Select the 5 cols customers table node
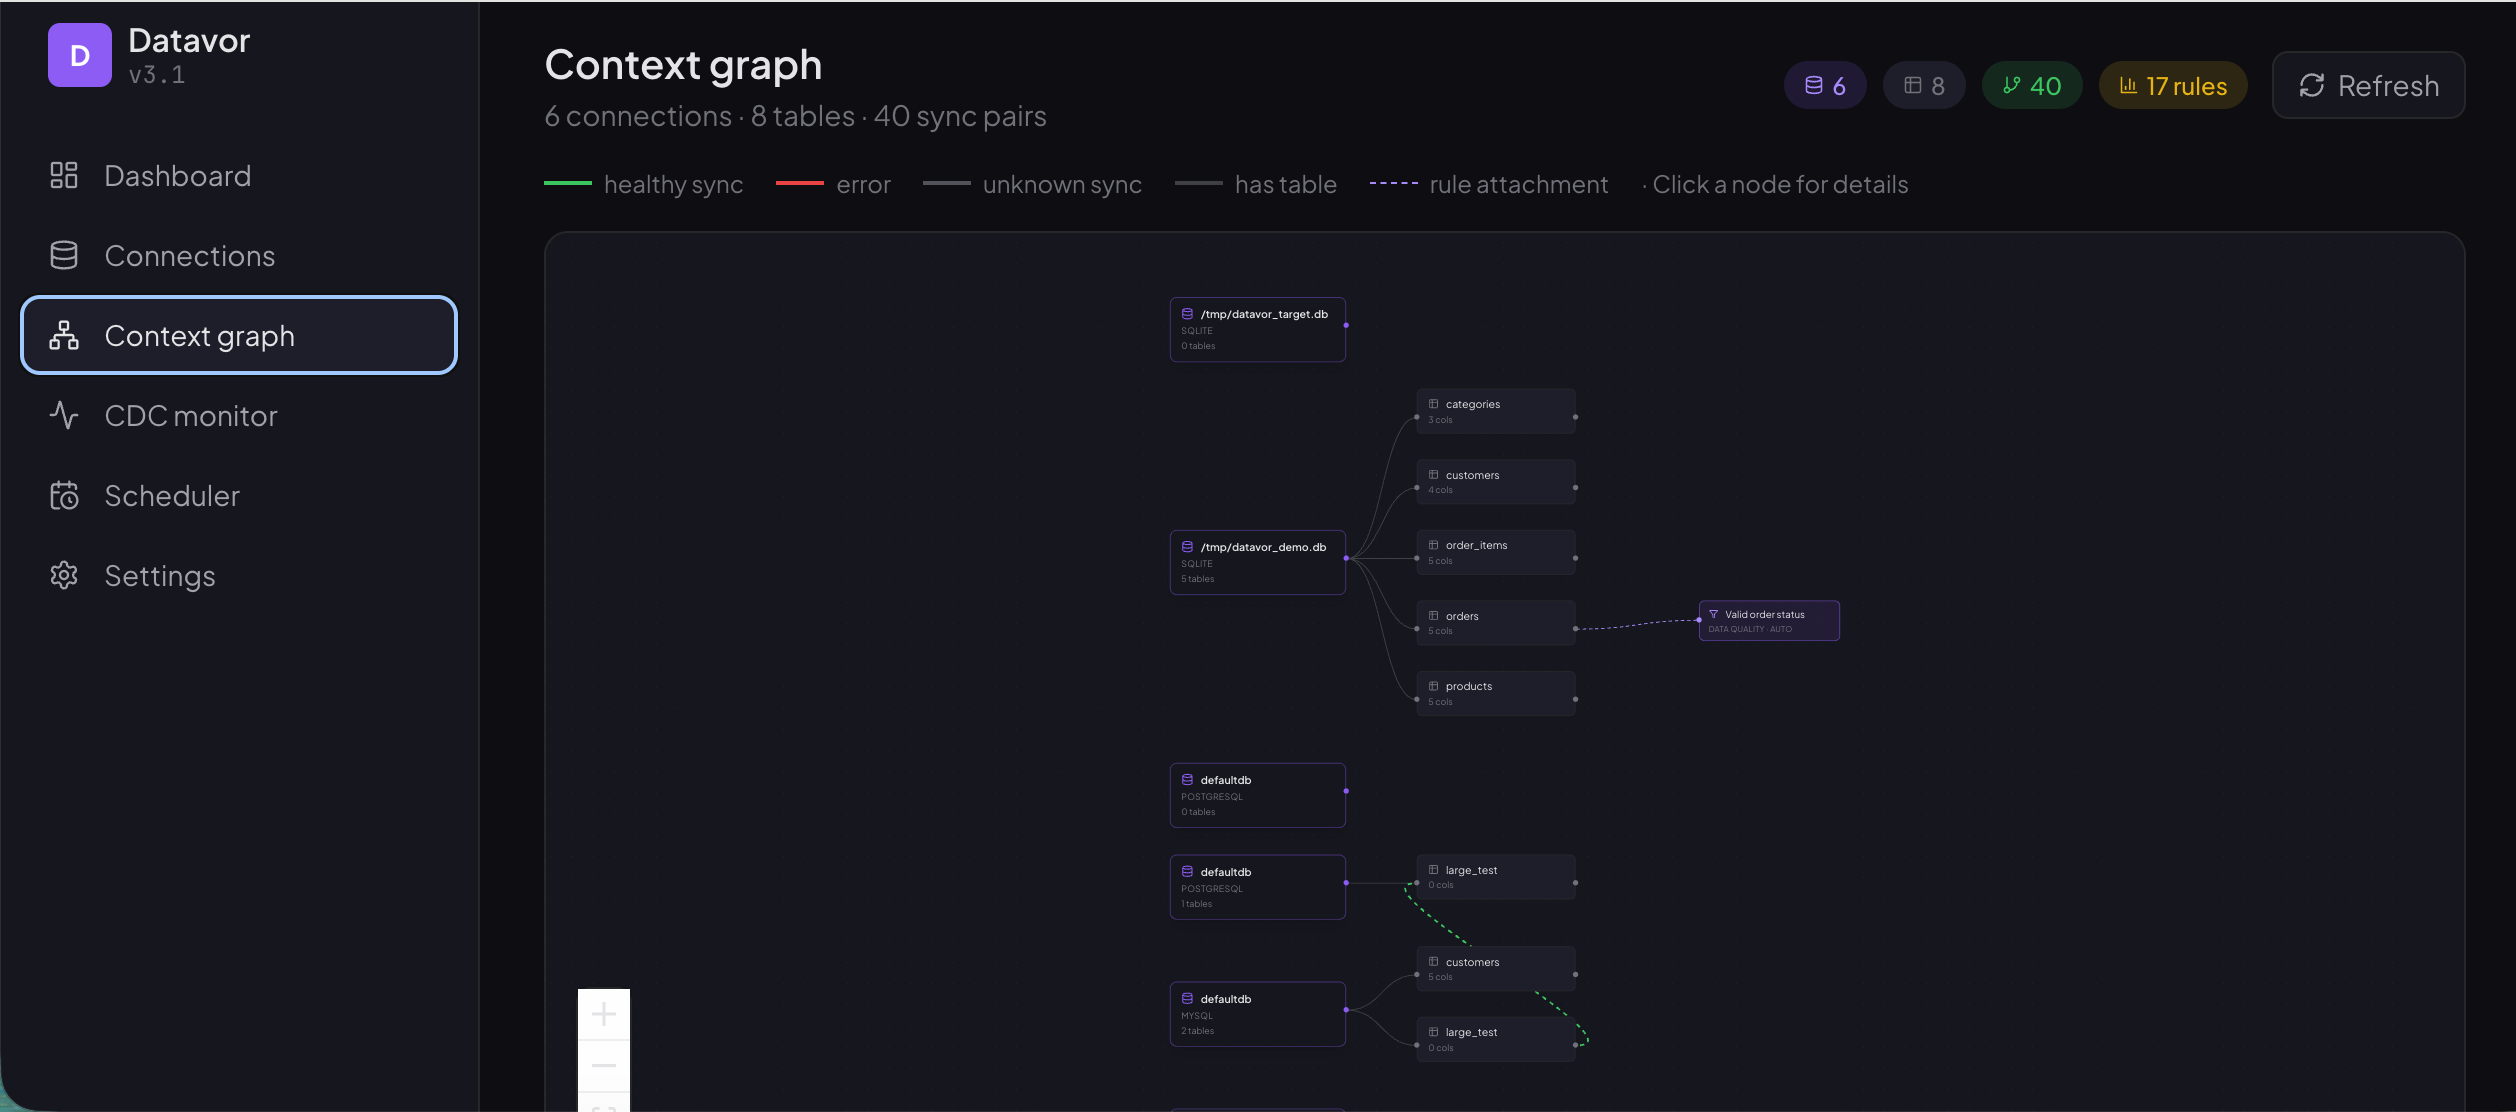 pos(1496,969)
